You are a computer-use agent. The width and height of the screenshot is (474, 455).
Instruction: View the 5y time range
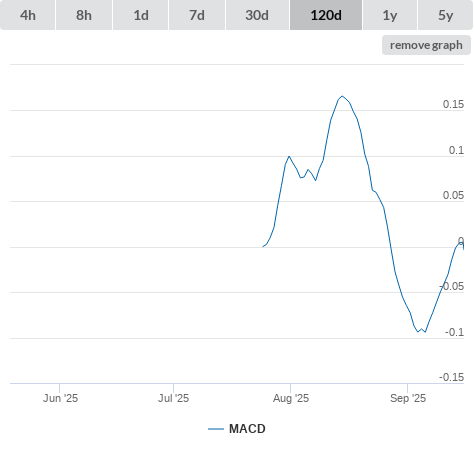coord(446,15)
